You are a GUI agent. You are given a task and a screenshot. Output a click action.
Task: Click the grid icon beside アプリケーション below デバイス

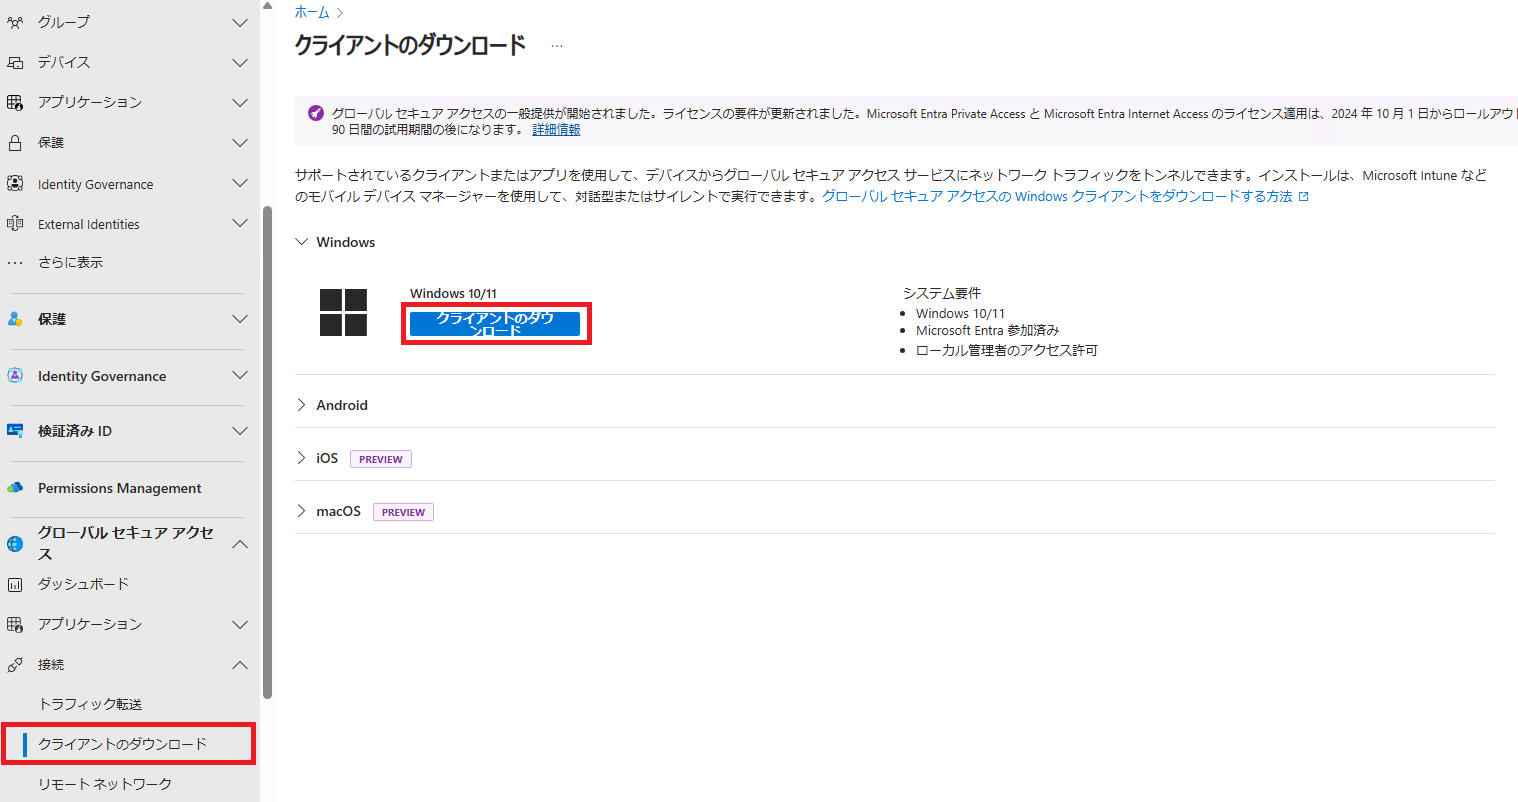[15, 102]
